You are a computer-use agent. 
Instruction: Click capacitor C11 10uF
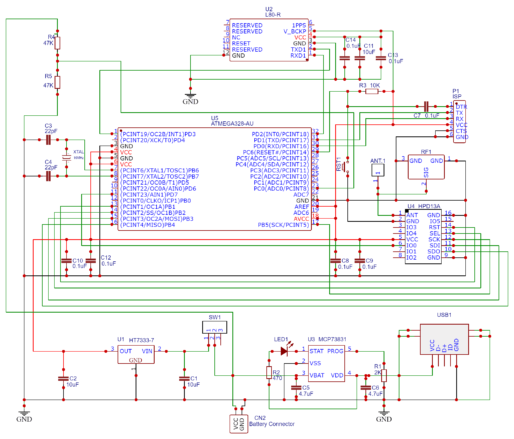360,58
